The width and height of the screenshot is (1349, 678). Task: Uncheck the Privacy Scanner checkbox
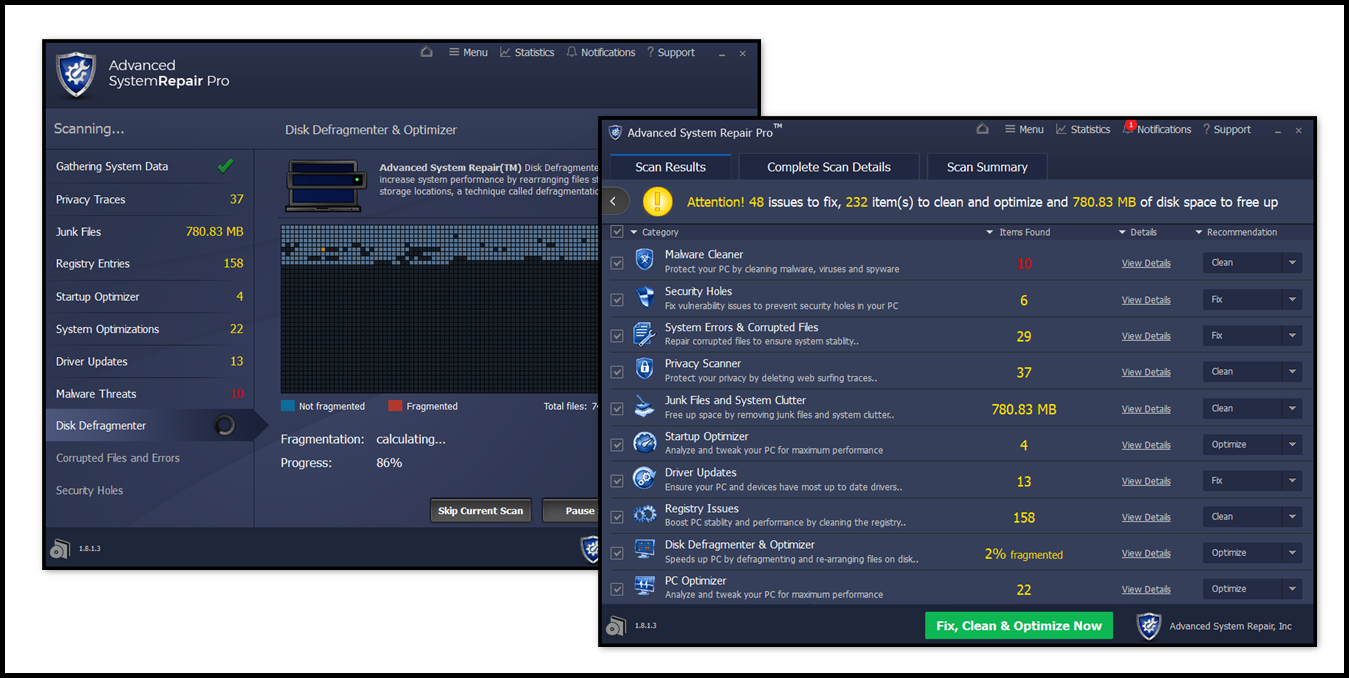point(617,372)
